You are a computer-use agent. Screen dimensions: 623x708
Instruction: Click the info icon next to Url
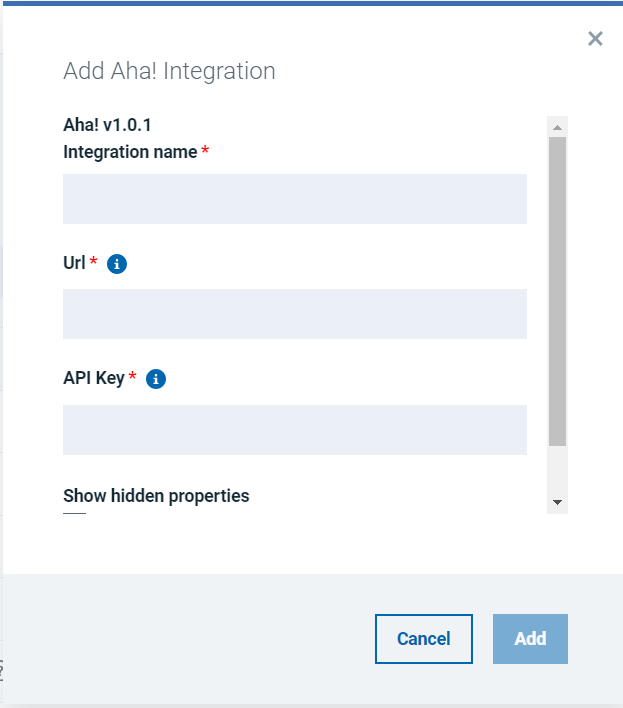pyautogui.click(x=117, y=264)
